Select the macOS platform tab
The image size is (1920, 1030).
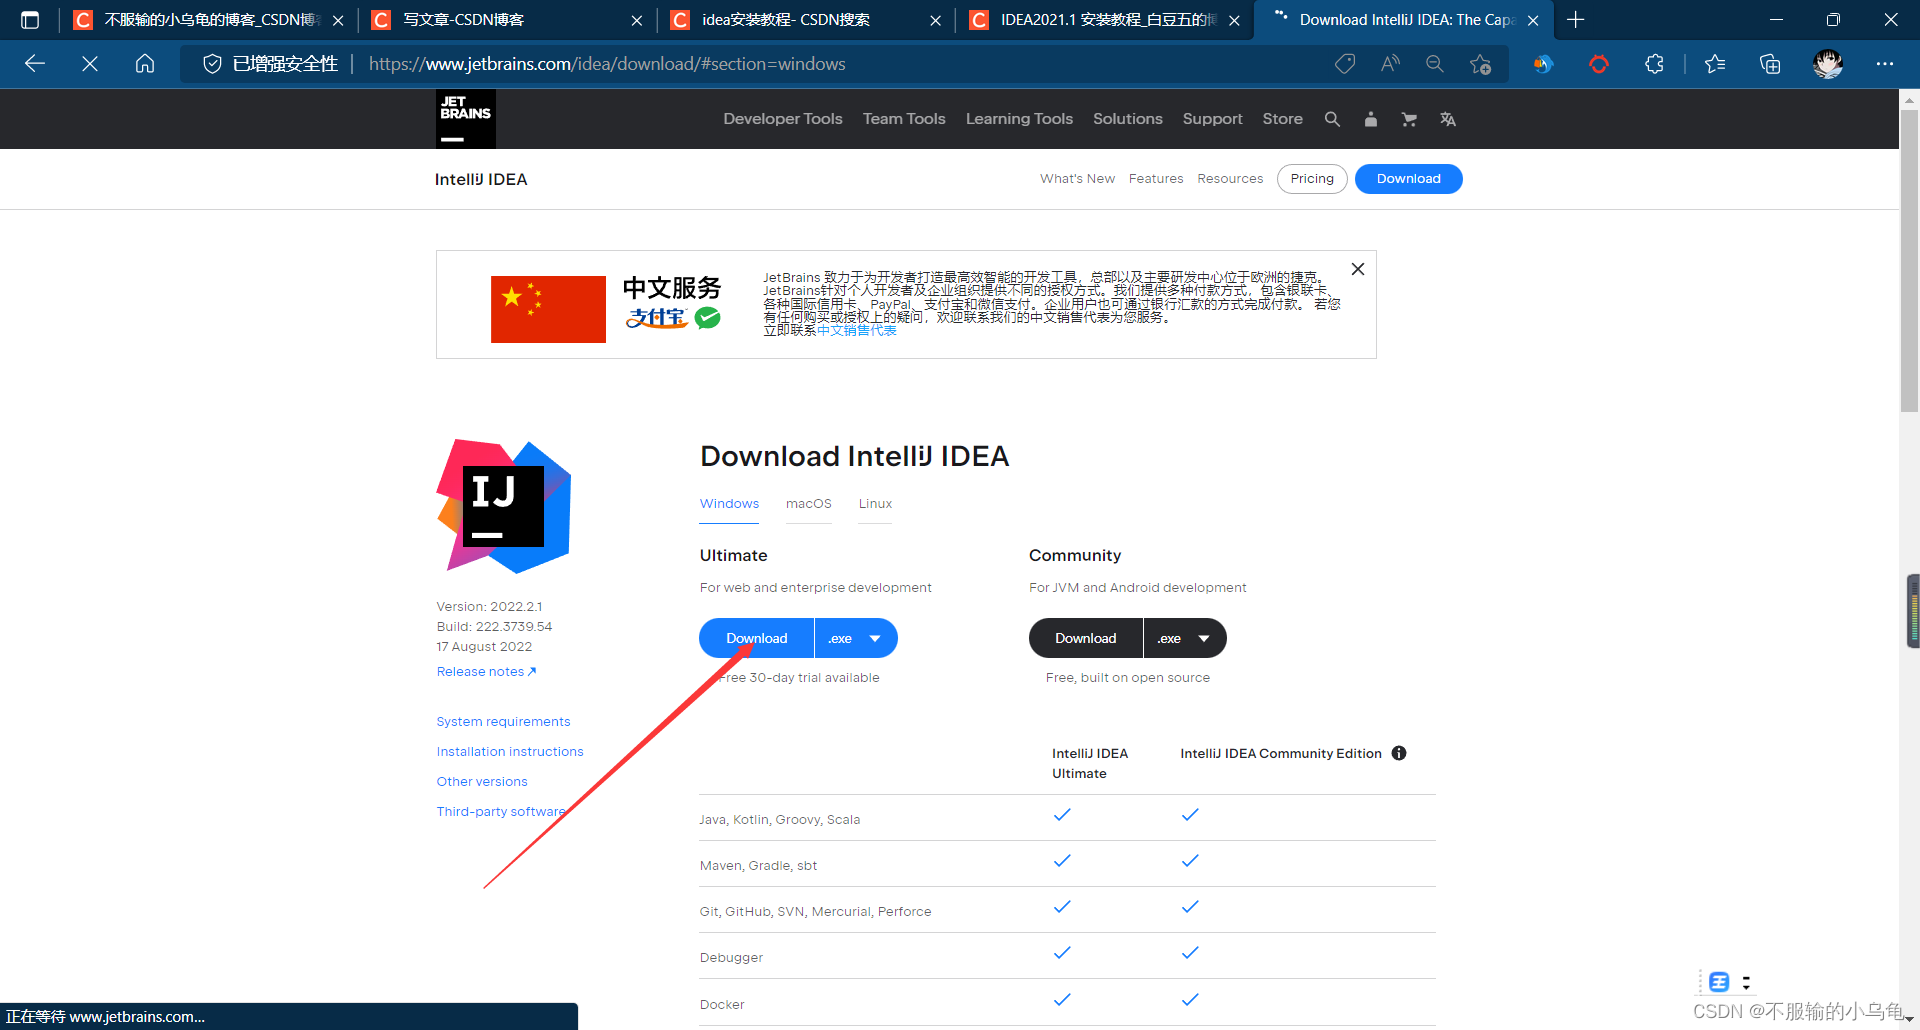pyautogui.click(x=809, y=504)
